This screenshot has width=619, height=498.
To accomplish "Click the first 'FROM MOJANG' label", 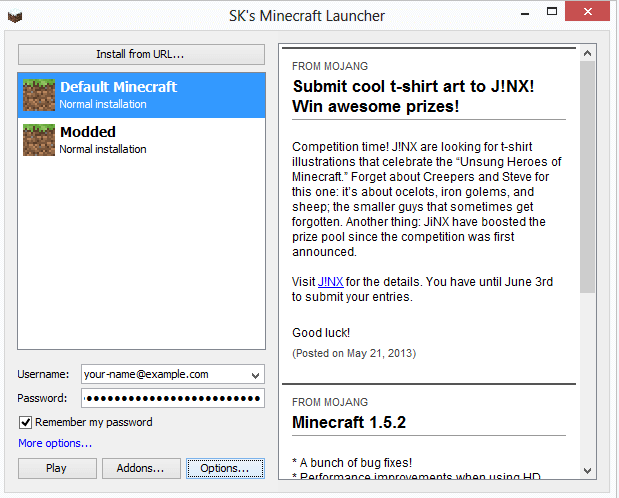I will point(330,66).
